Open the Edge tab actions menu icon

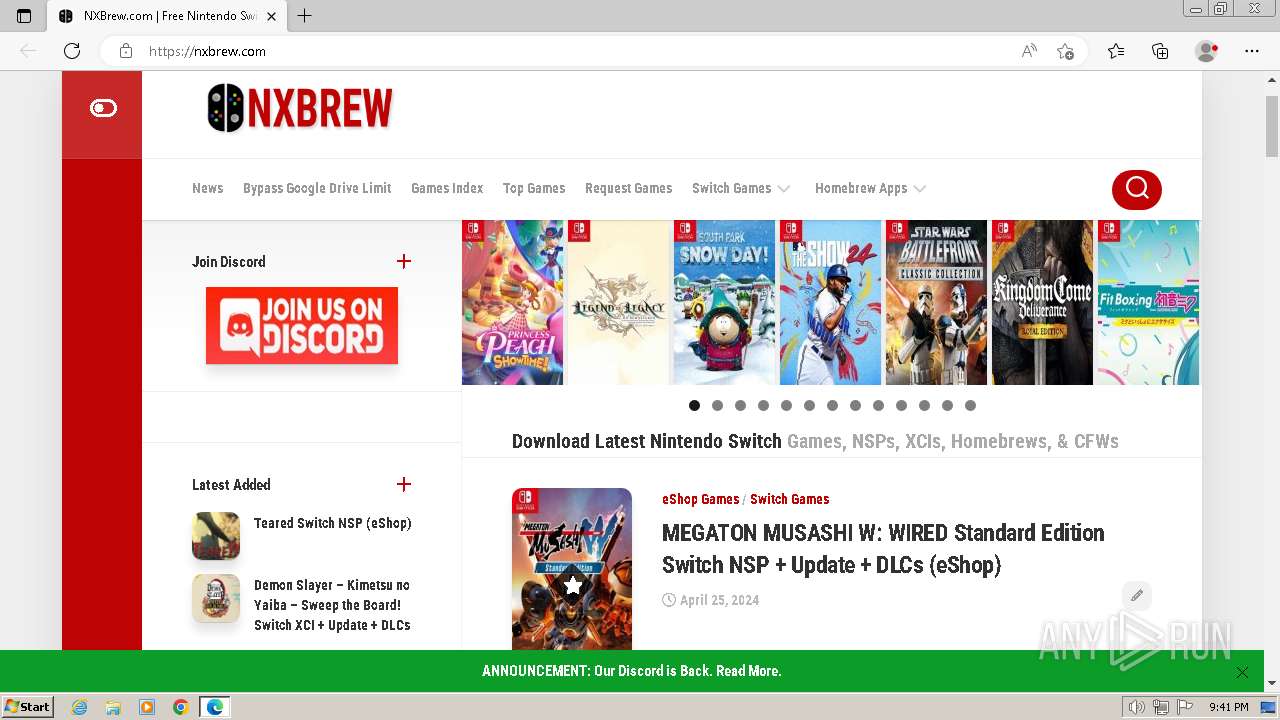(24, 16)
